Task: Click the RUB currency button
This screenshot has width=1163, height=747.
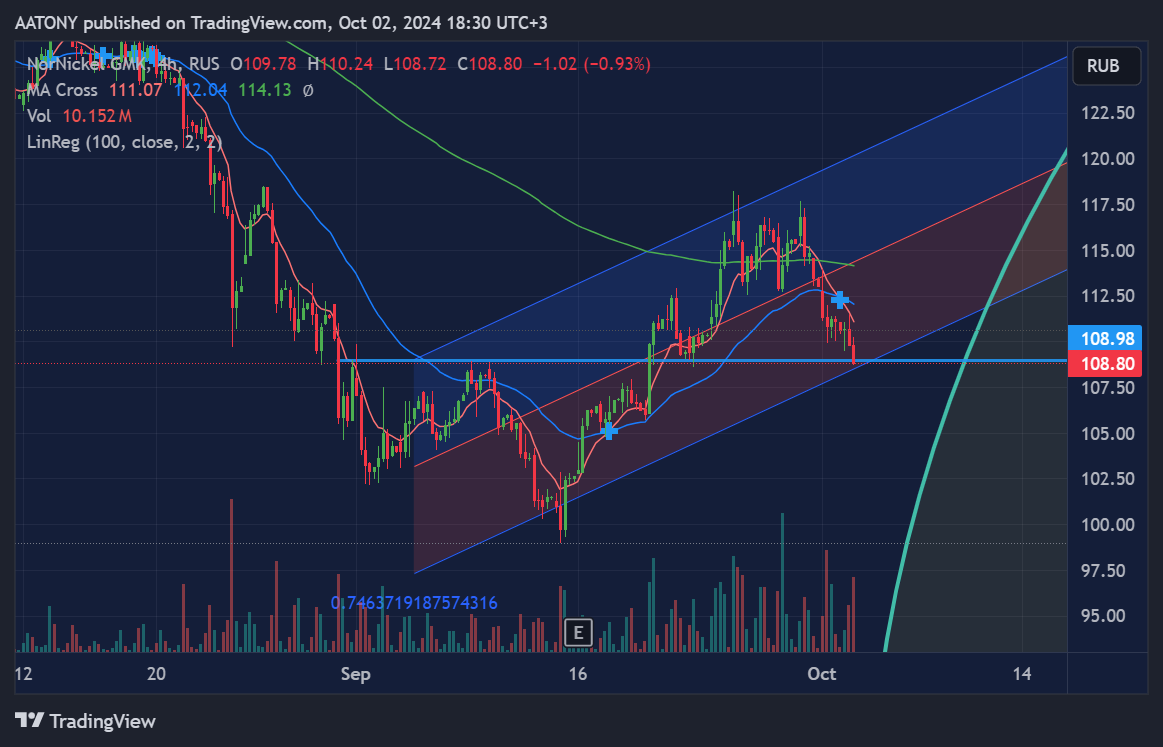Action: click(x=1107, y=66)
